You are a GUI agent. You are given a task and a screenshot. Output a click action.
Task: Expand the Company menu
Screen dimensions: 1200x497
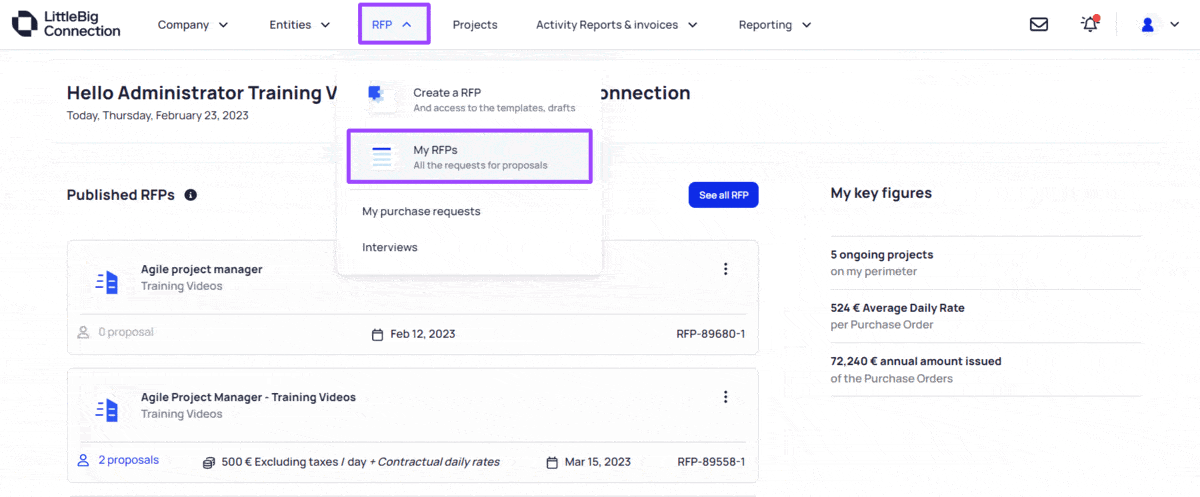point(193,25)
